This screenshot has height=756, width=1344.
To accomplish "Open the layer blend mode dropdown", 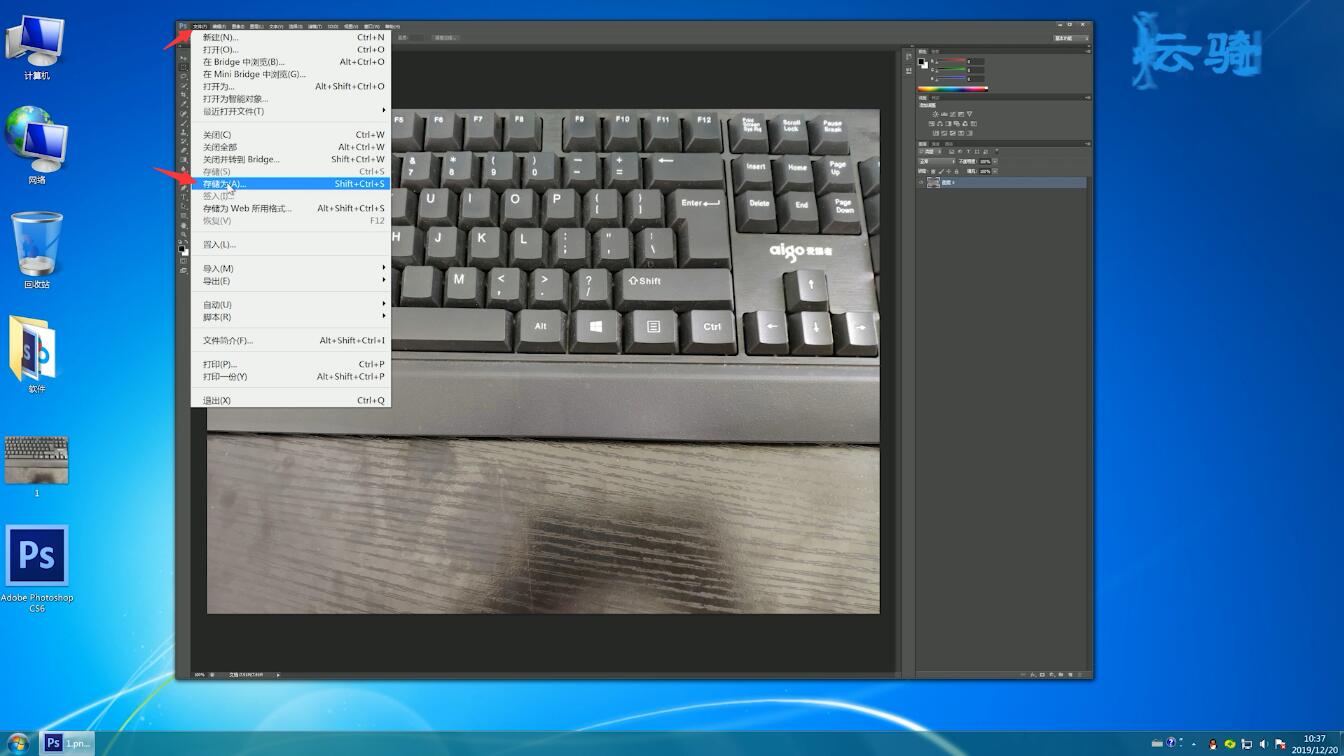I will (937, 161).
